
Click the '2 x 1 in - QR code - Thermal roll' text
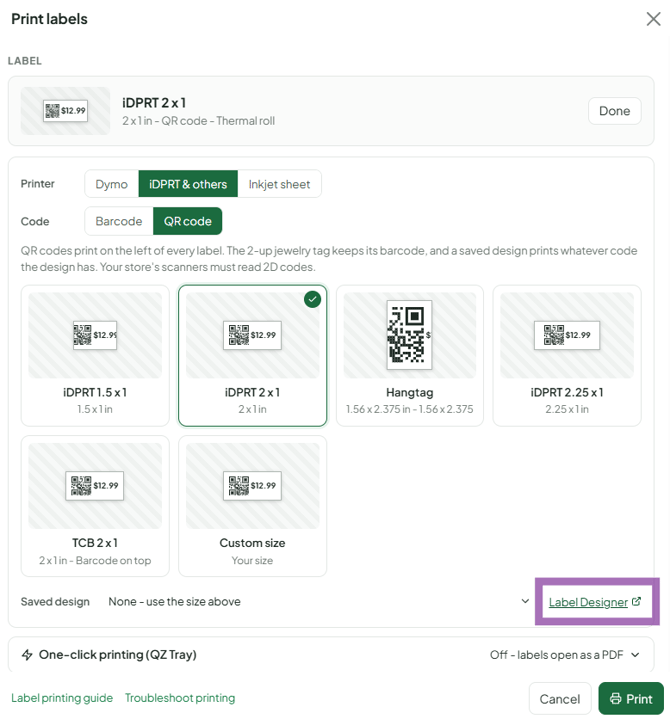(199, 121)
